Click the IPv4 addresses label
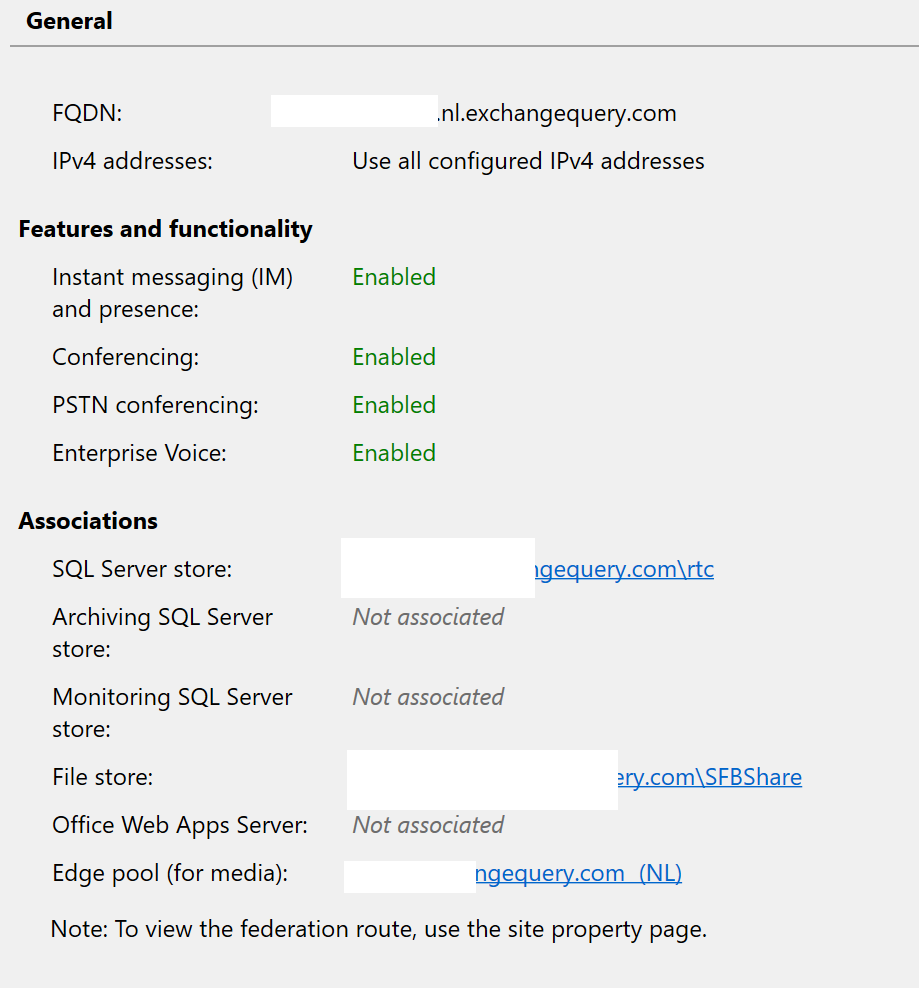919x988 pixels. point(132,162)
